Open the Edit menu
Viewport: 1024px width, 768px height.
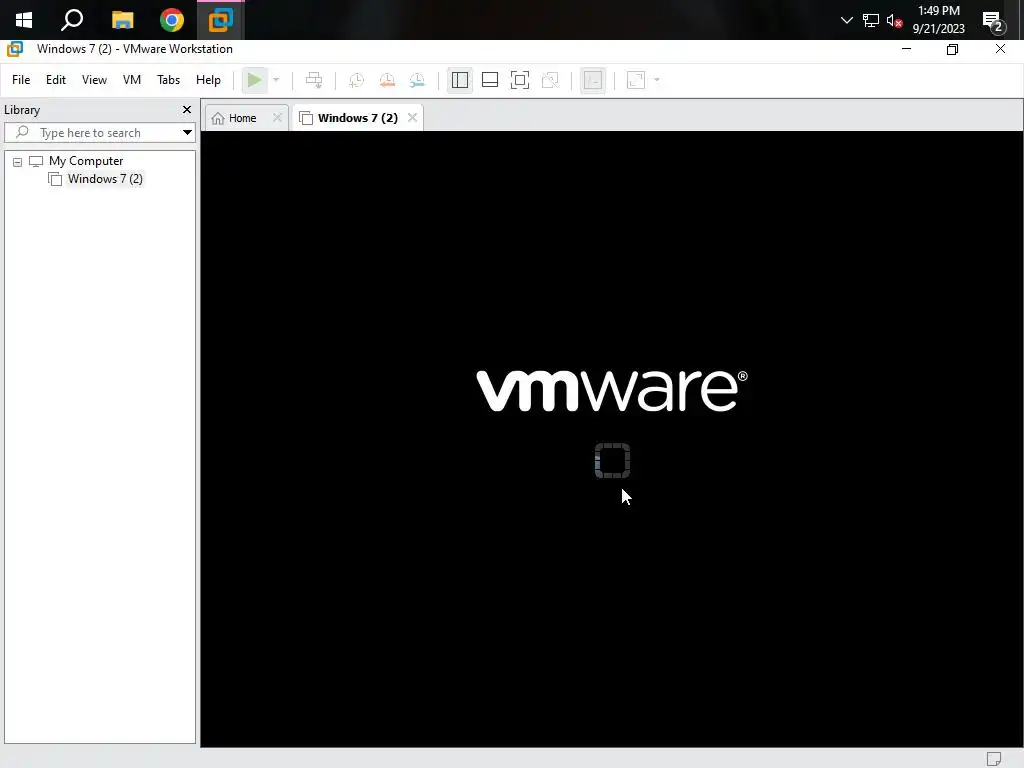tap(56, 80)
